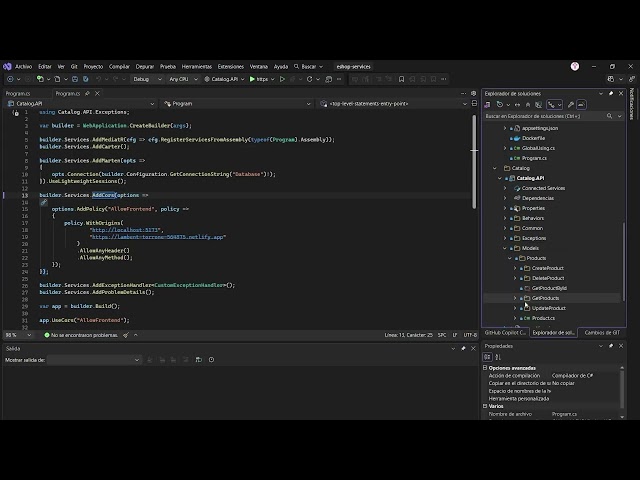Open the Herramientas menu
The image size is (640, 480).
pyautogui.click(x=197, y=67)
